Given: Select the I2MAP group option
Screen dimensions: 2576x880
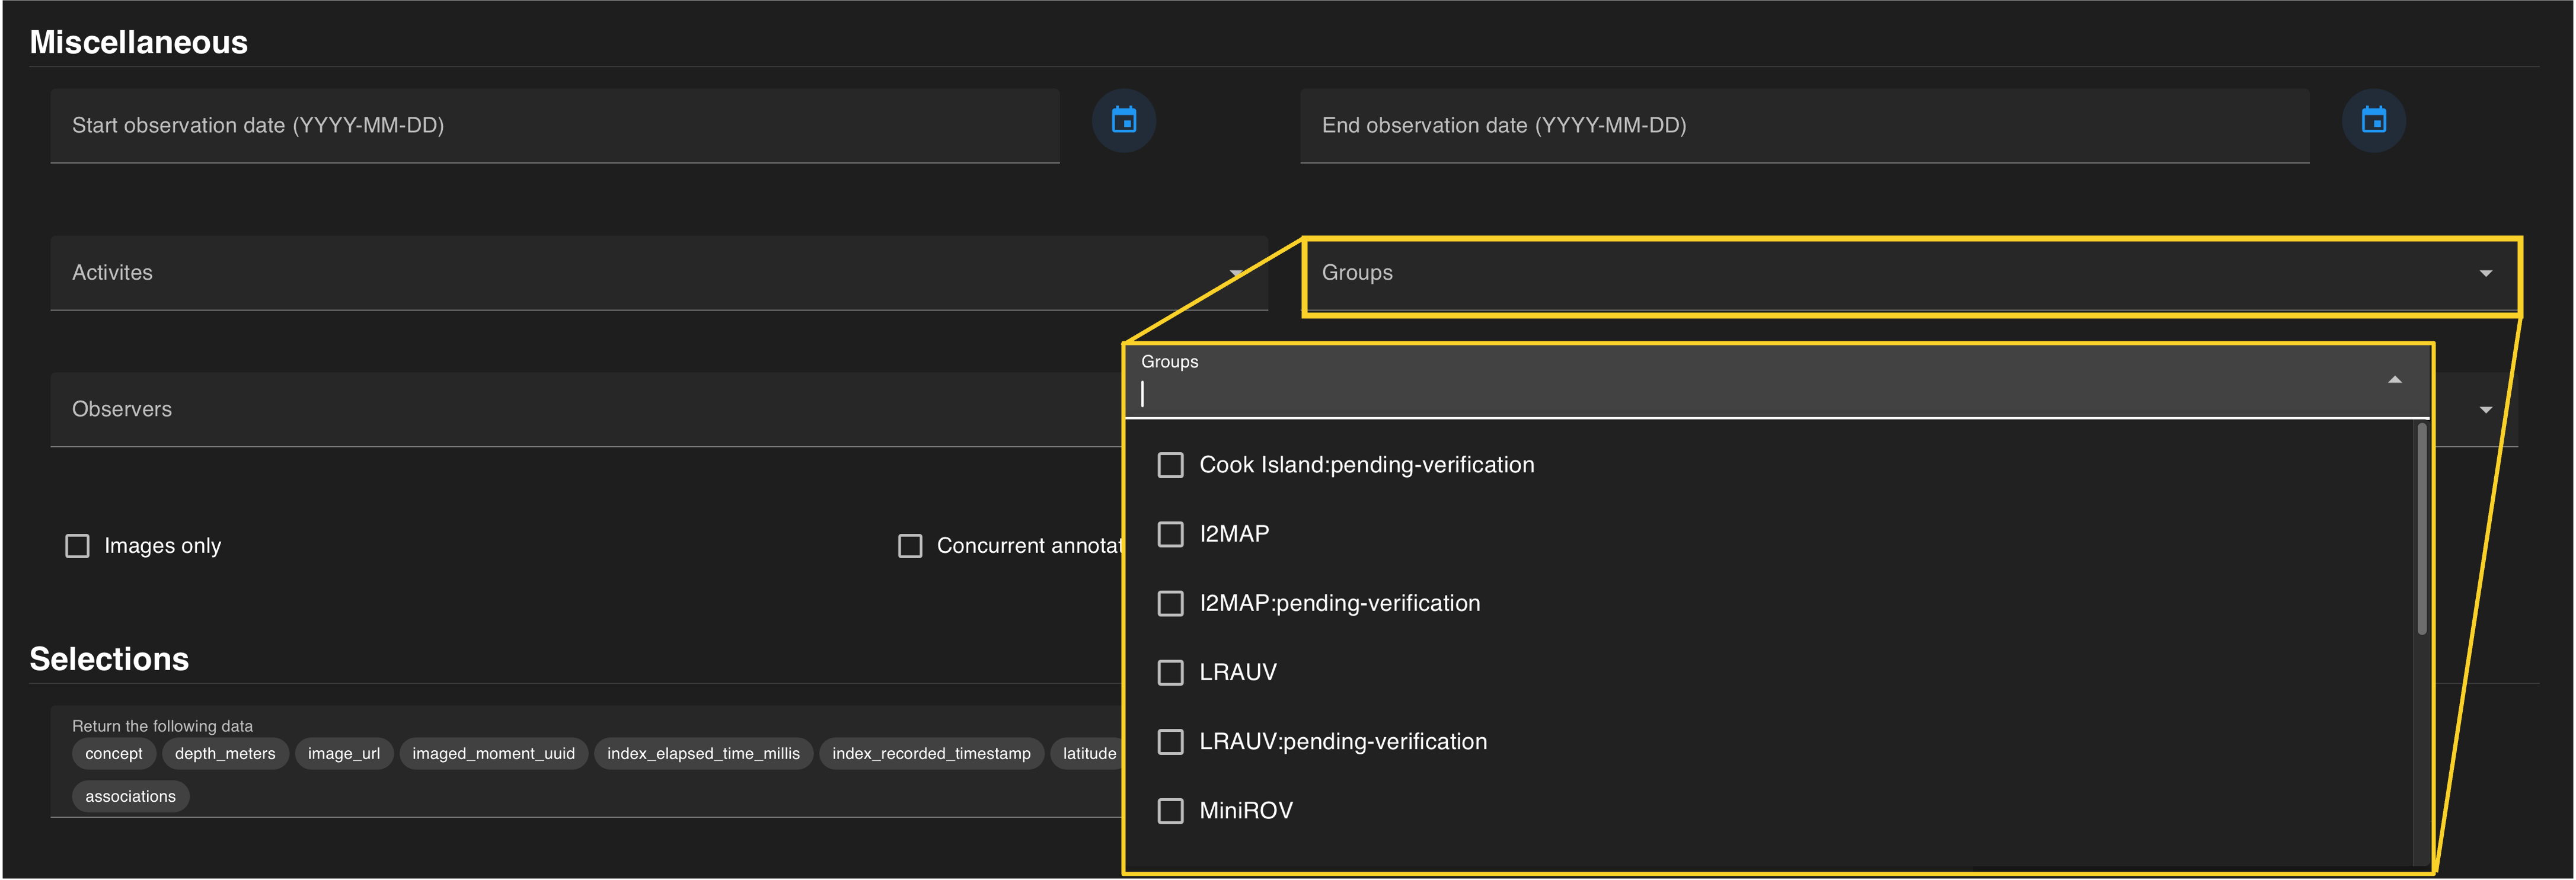Looking at the screenshot, I should pos(1170,534).
